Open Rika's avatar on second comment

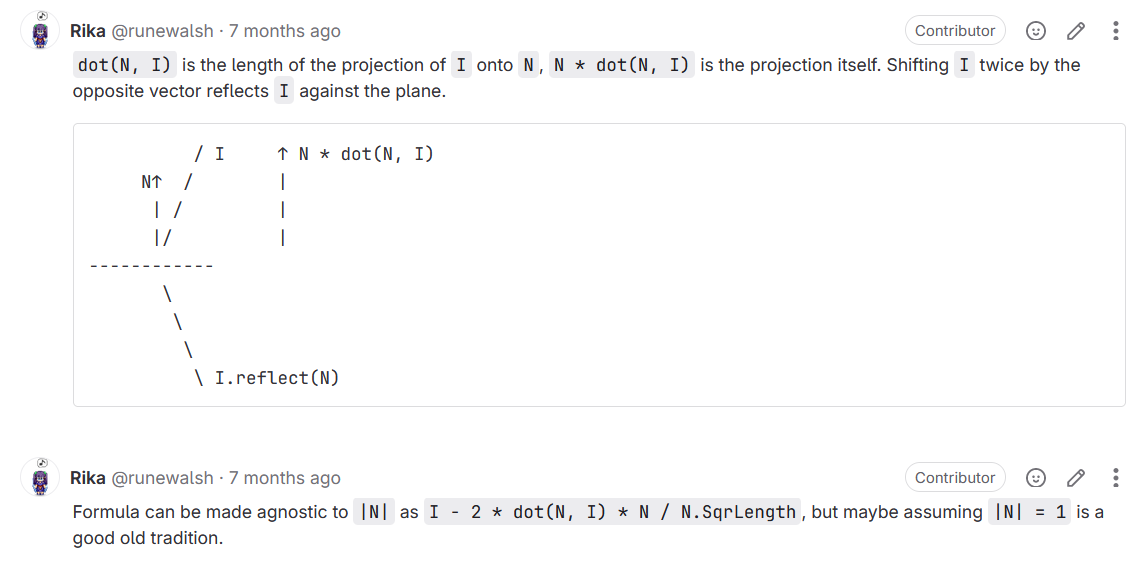(x=40, y=477)
